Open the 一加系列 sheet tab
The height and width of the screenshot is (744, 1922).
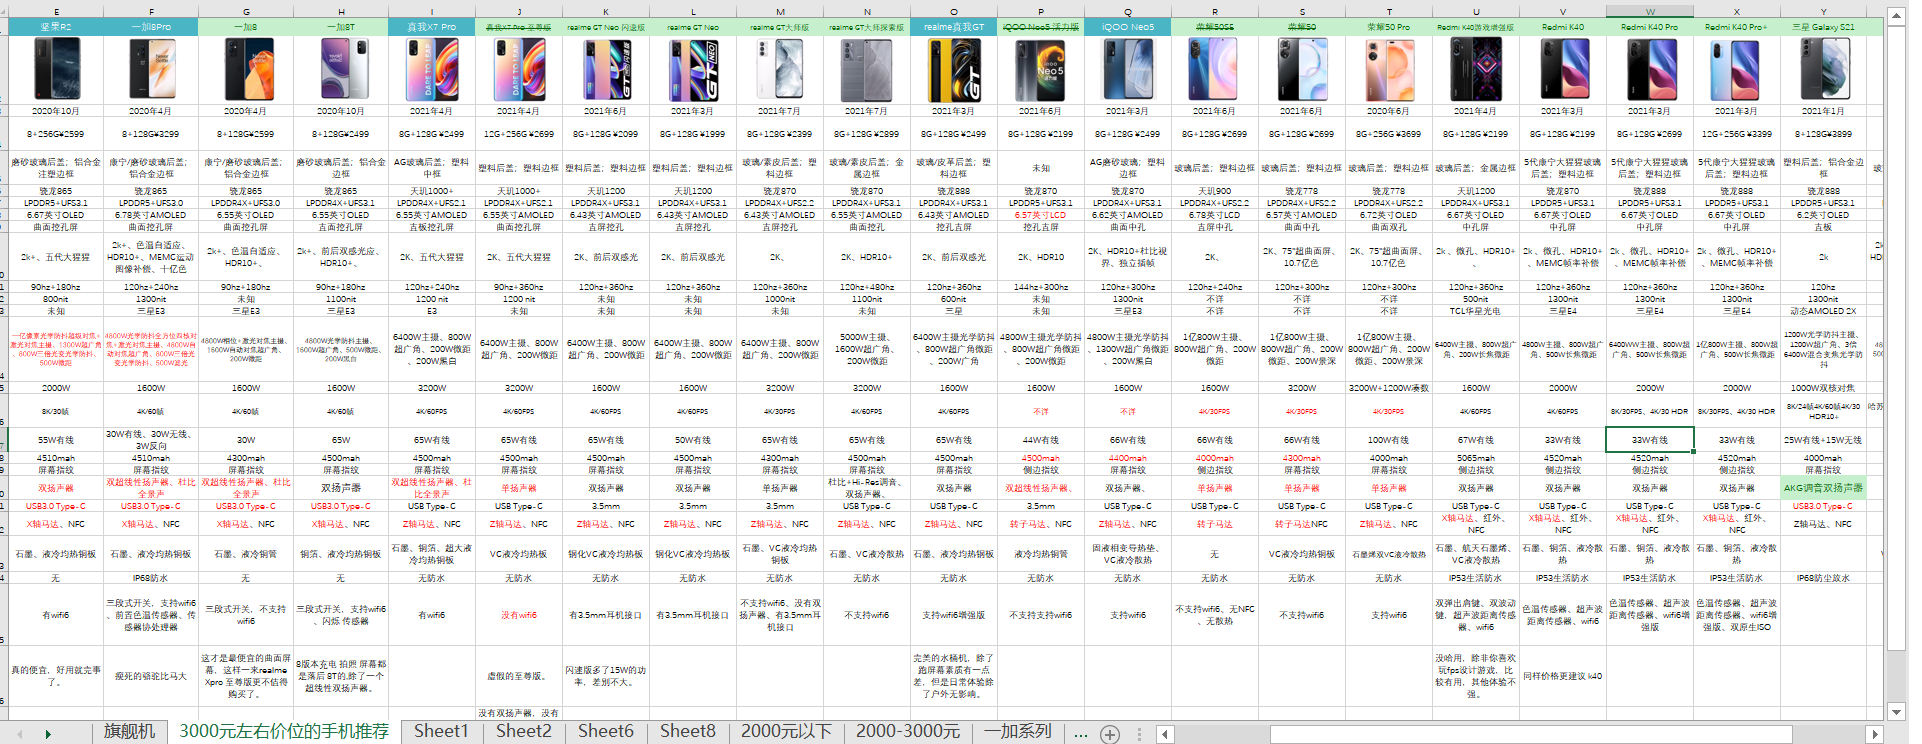coord(1018,732)
